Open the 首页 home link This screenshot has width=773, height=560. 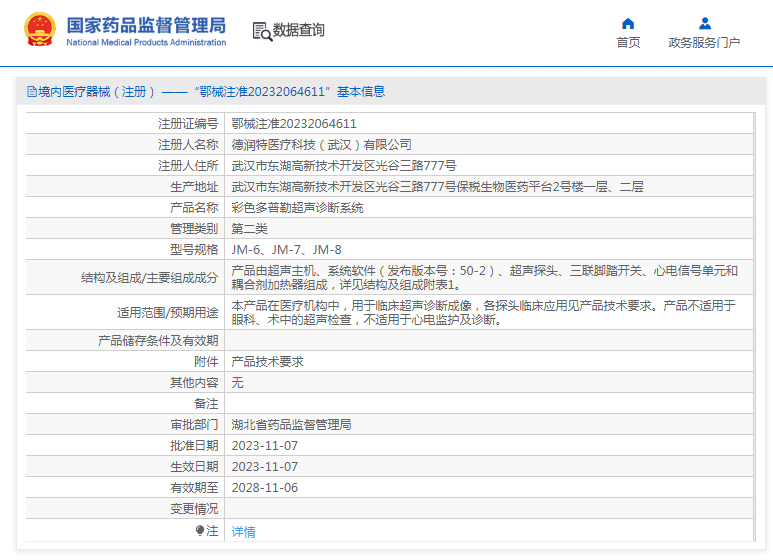coord(628,43)
